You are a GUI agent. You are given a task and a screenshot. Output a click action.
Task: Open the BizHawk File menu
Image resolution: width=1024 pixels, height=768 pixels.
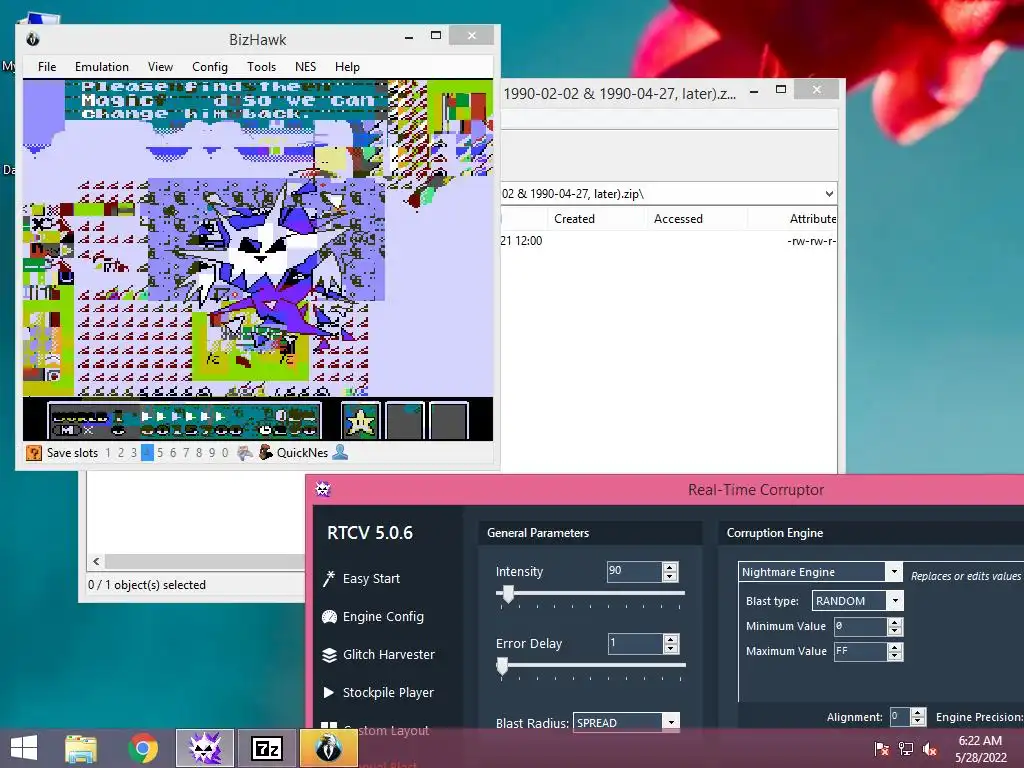pyautogui.click(x=47, y=67)
